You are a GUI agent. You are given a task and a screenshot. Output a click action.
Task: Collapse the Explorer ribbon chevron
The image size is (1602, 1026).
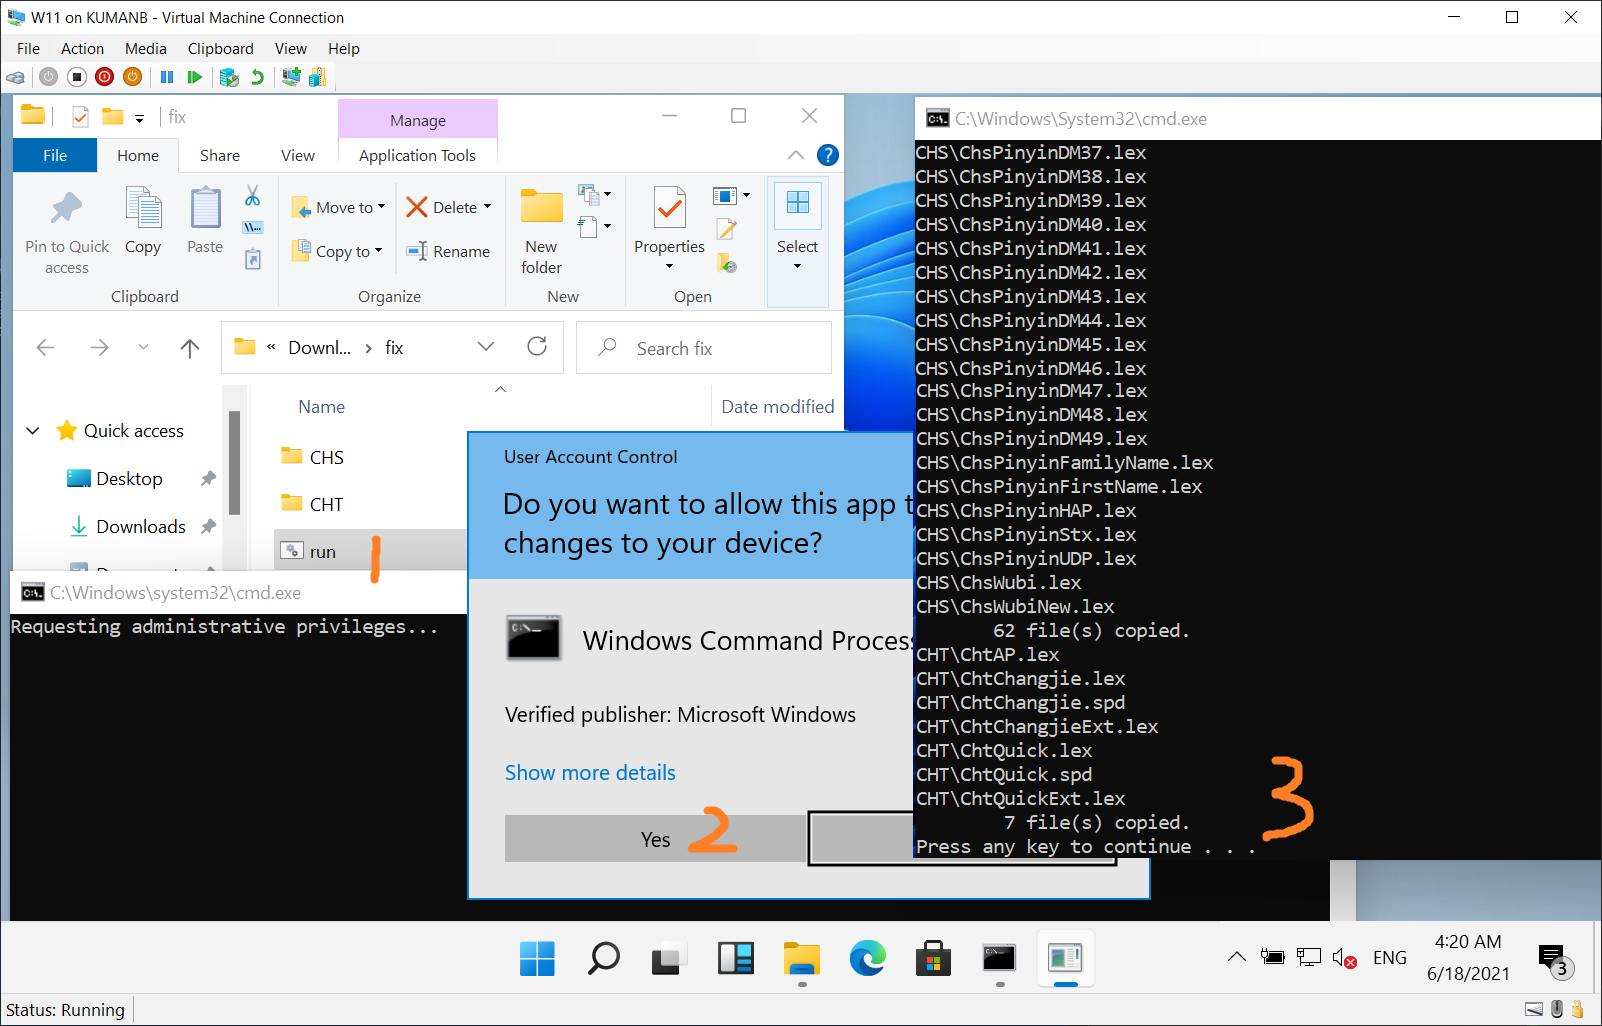coord(796,155)
